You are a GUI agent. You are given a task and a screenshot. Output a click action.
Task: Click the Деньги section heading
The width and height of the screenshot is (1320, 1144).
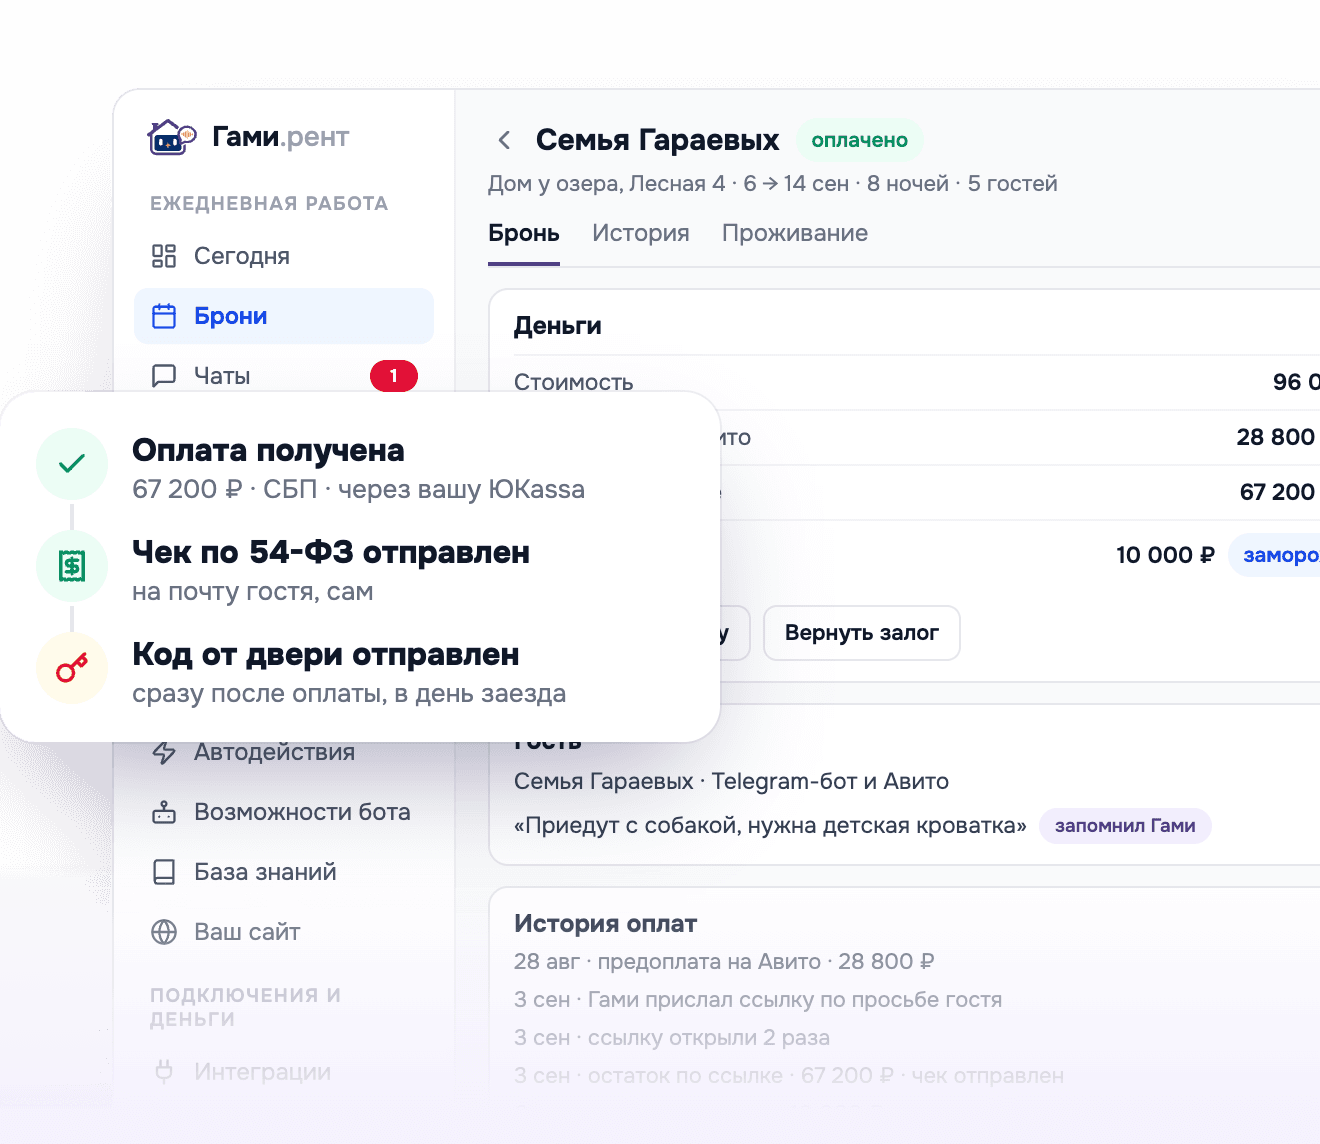coord(558,326)
